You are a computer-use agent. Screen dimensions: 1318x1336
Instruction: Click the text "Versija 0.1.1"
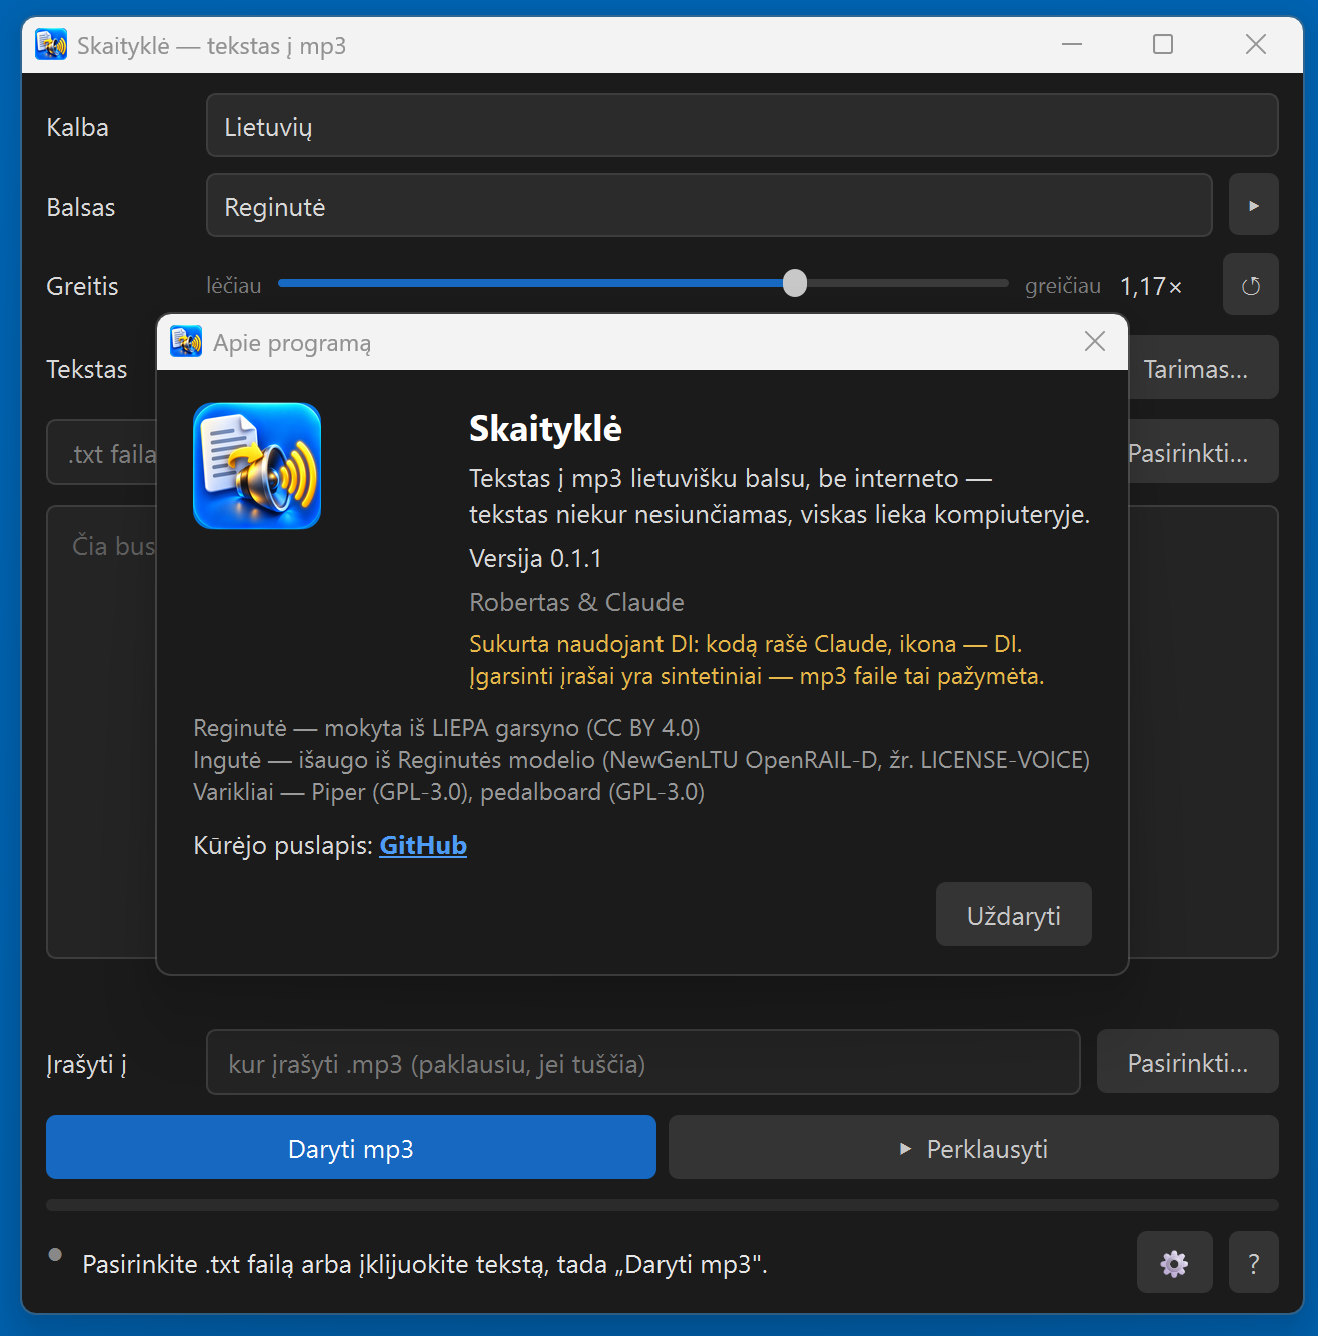tap(535, 559)
